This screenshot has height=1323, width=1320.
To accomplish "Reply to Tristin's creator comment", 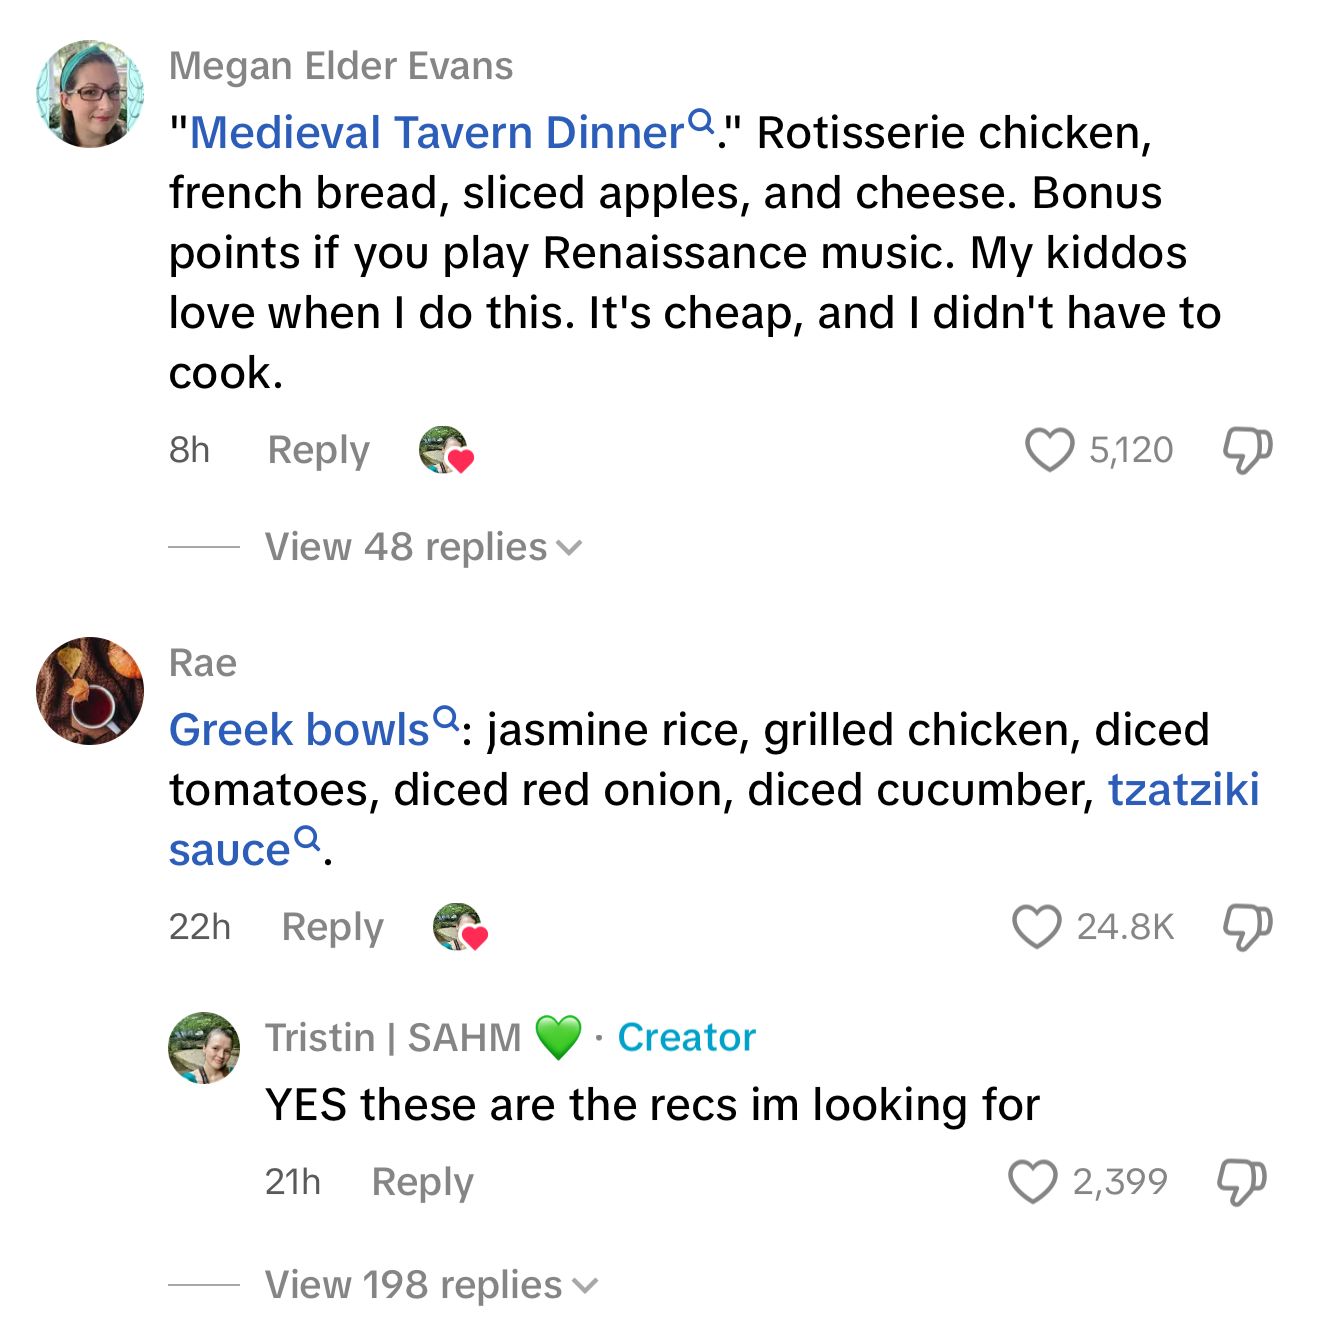I will coord(422,1182).
